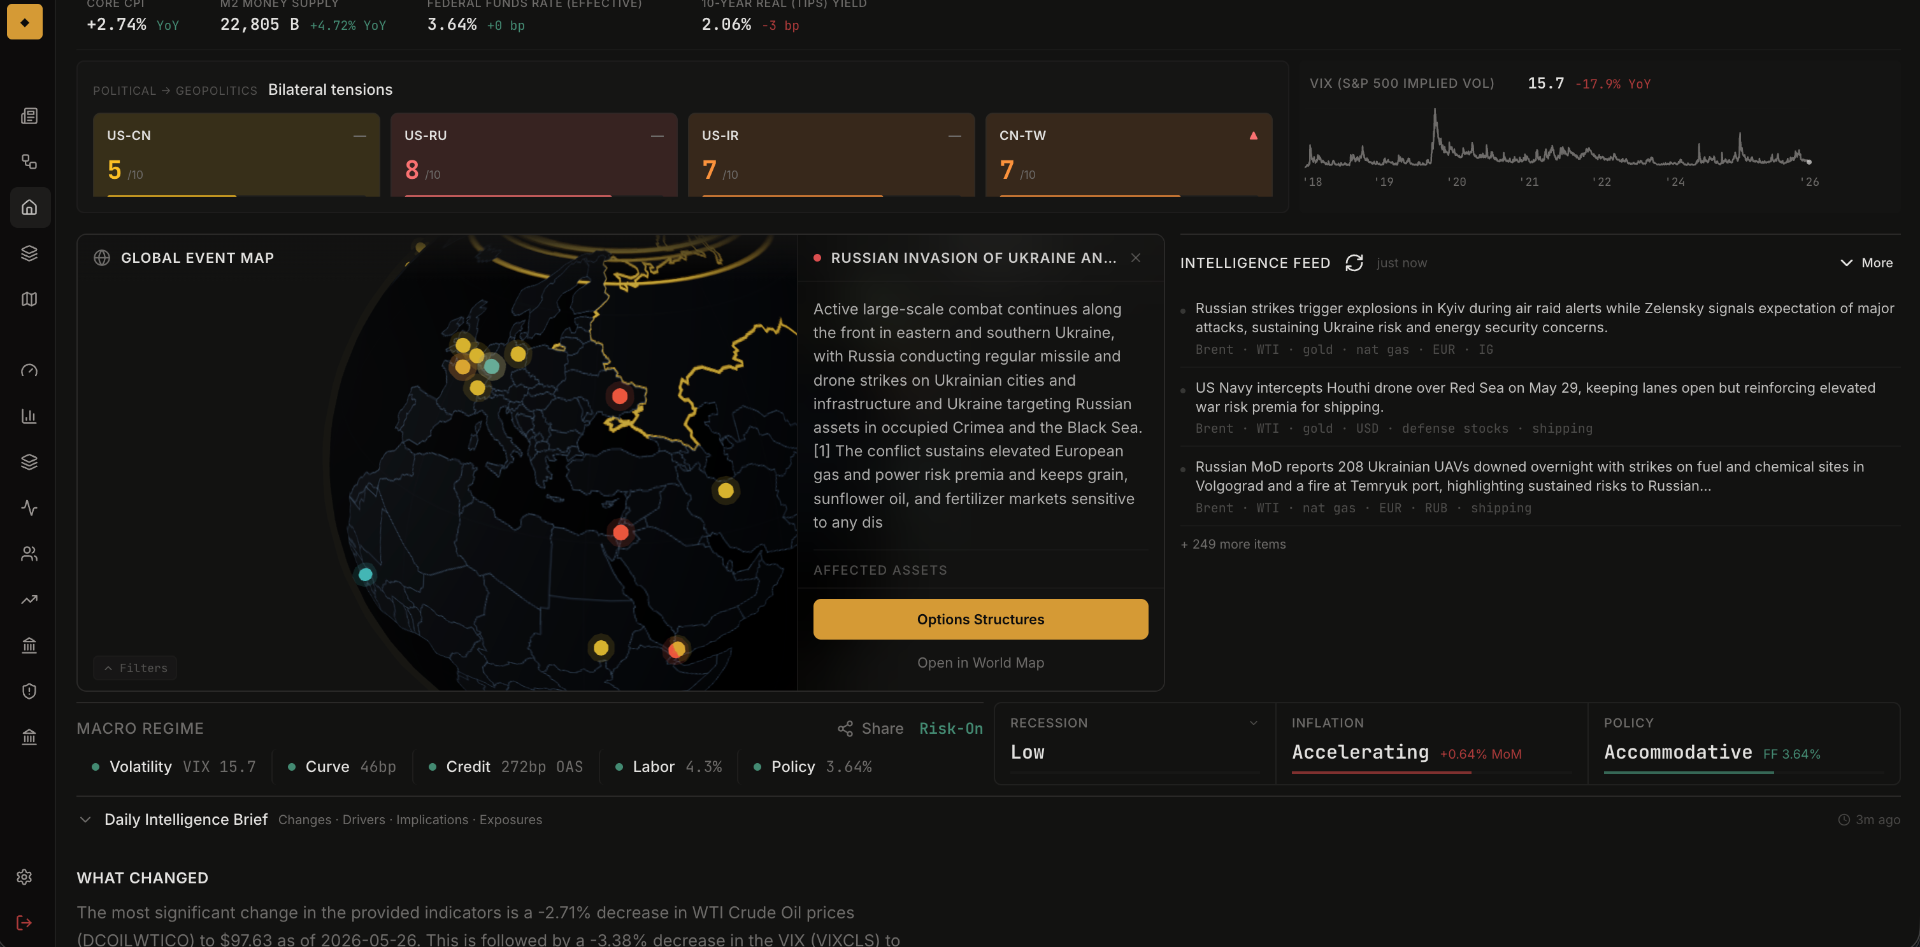Click the clock icon next to 3m ago
Screen dimensions: 1920x947
(1844, 820)
